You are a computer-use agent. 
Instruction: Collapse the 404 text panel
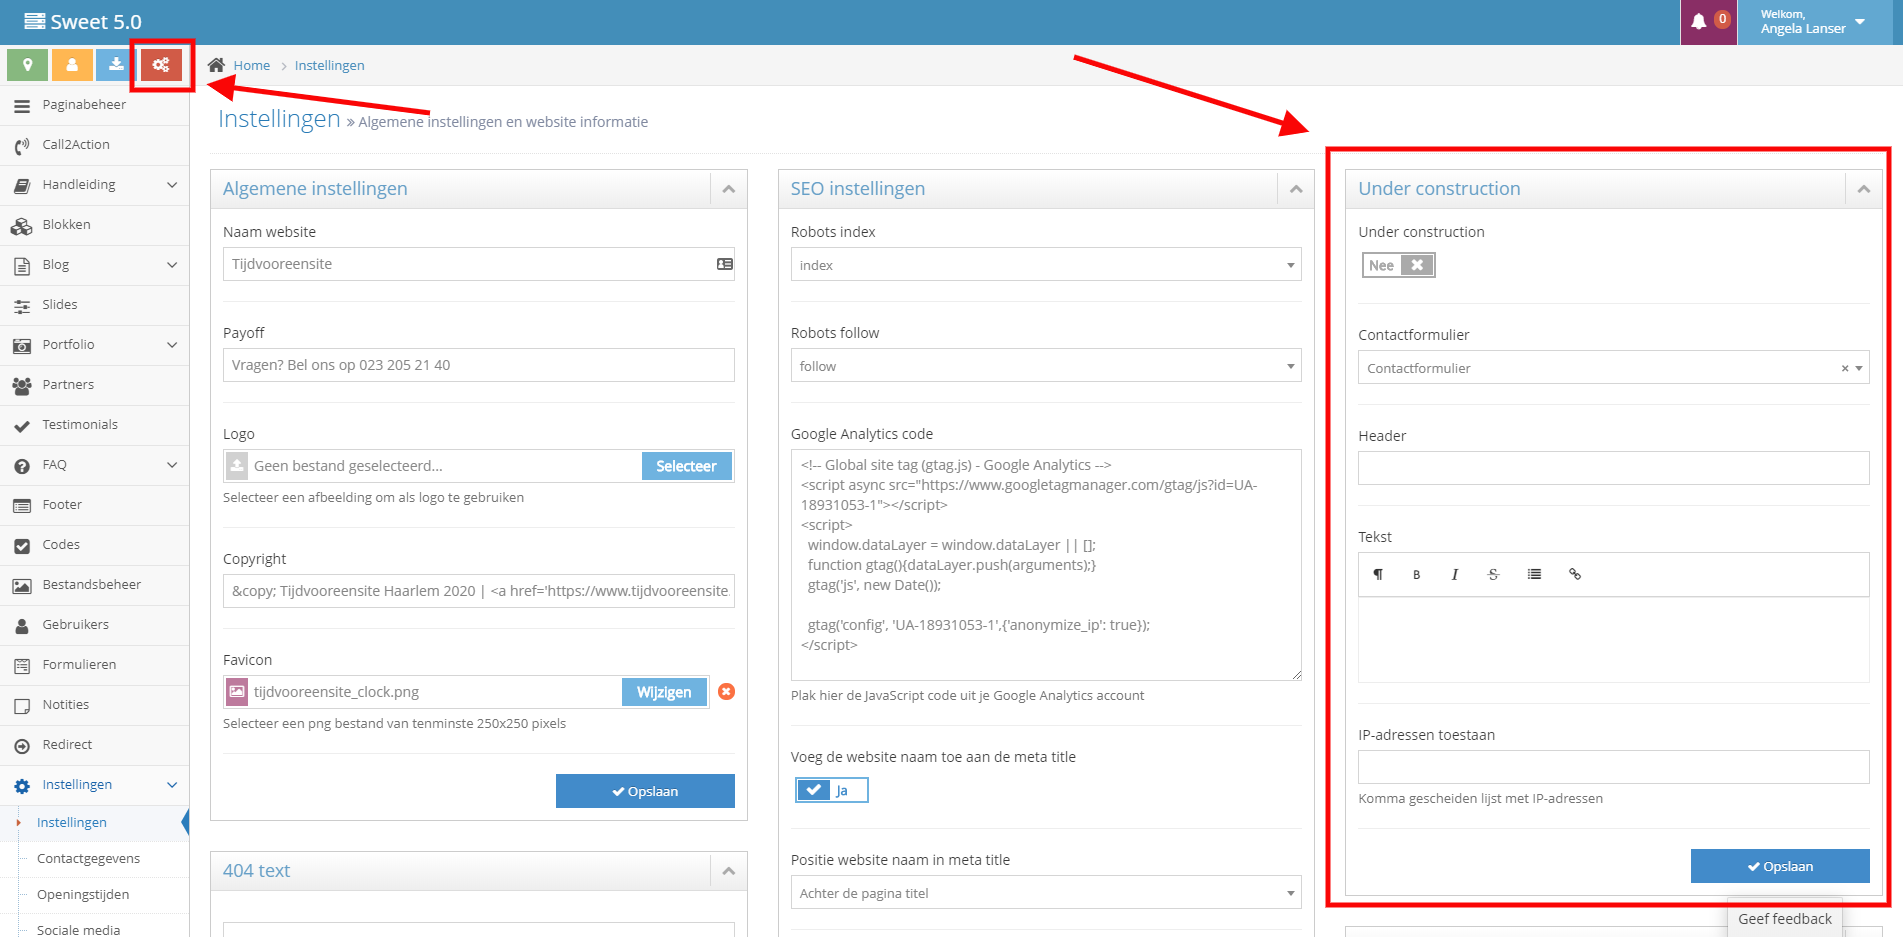[x=729, y=871]
